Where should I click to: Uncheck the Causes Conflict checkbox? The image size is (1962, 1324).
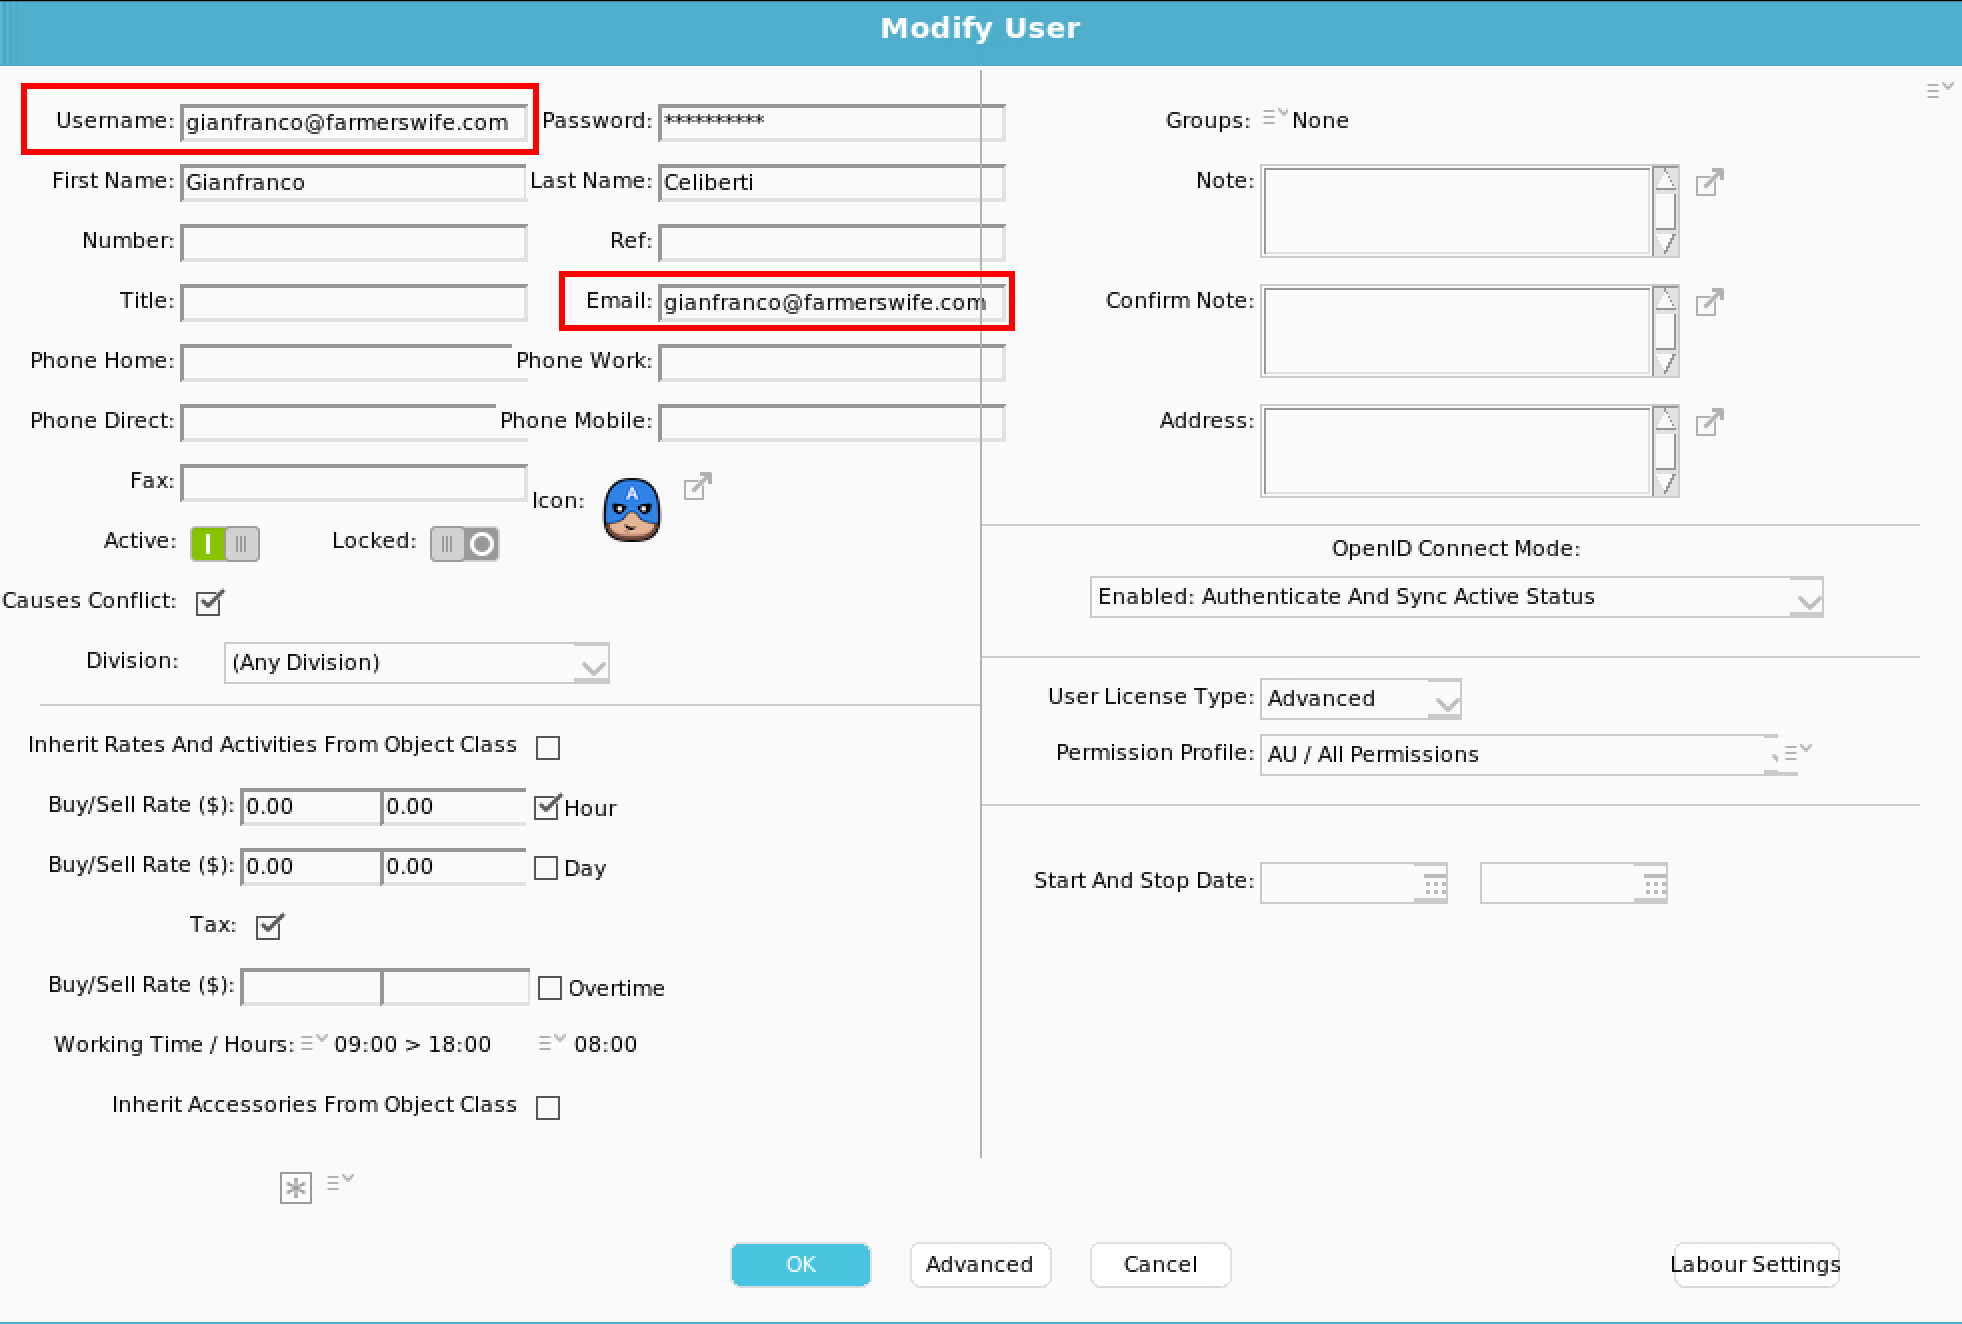pos(209,603)
